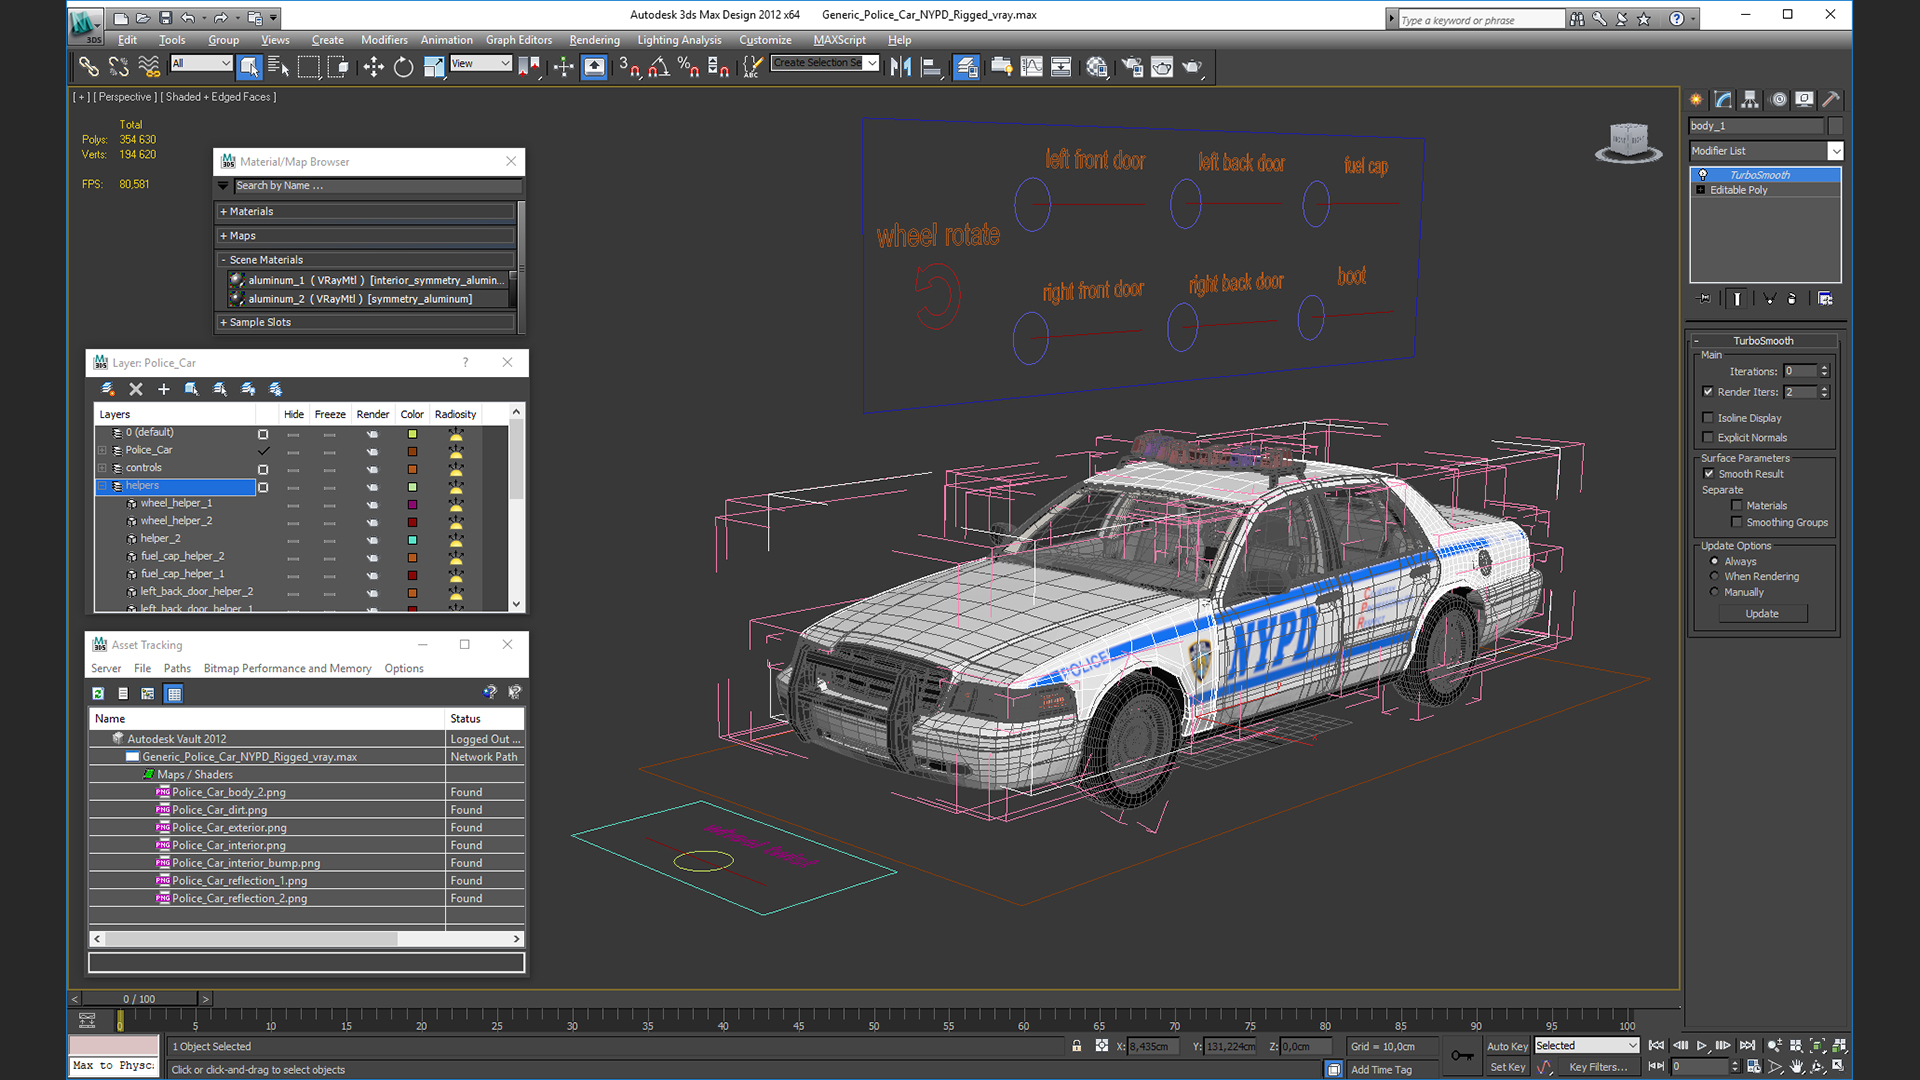Viewport: 1920px width, 1080px height.
Task: Check Separate by Smoothing Groups
Action: [x=1737, y=522]
